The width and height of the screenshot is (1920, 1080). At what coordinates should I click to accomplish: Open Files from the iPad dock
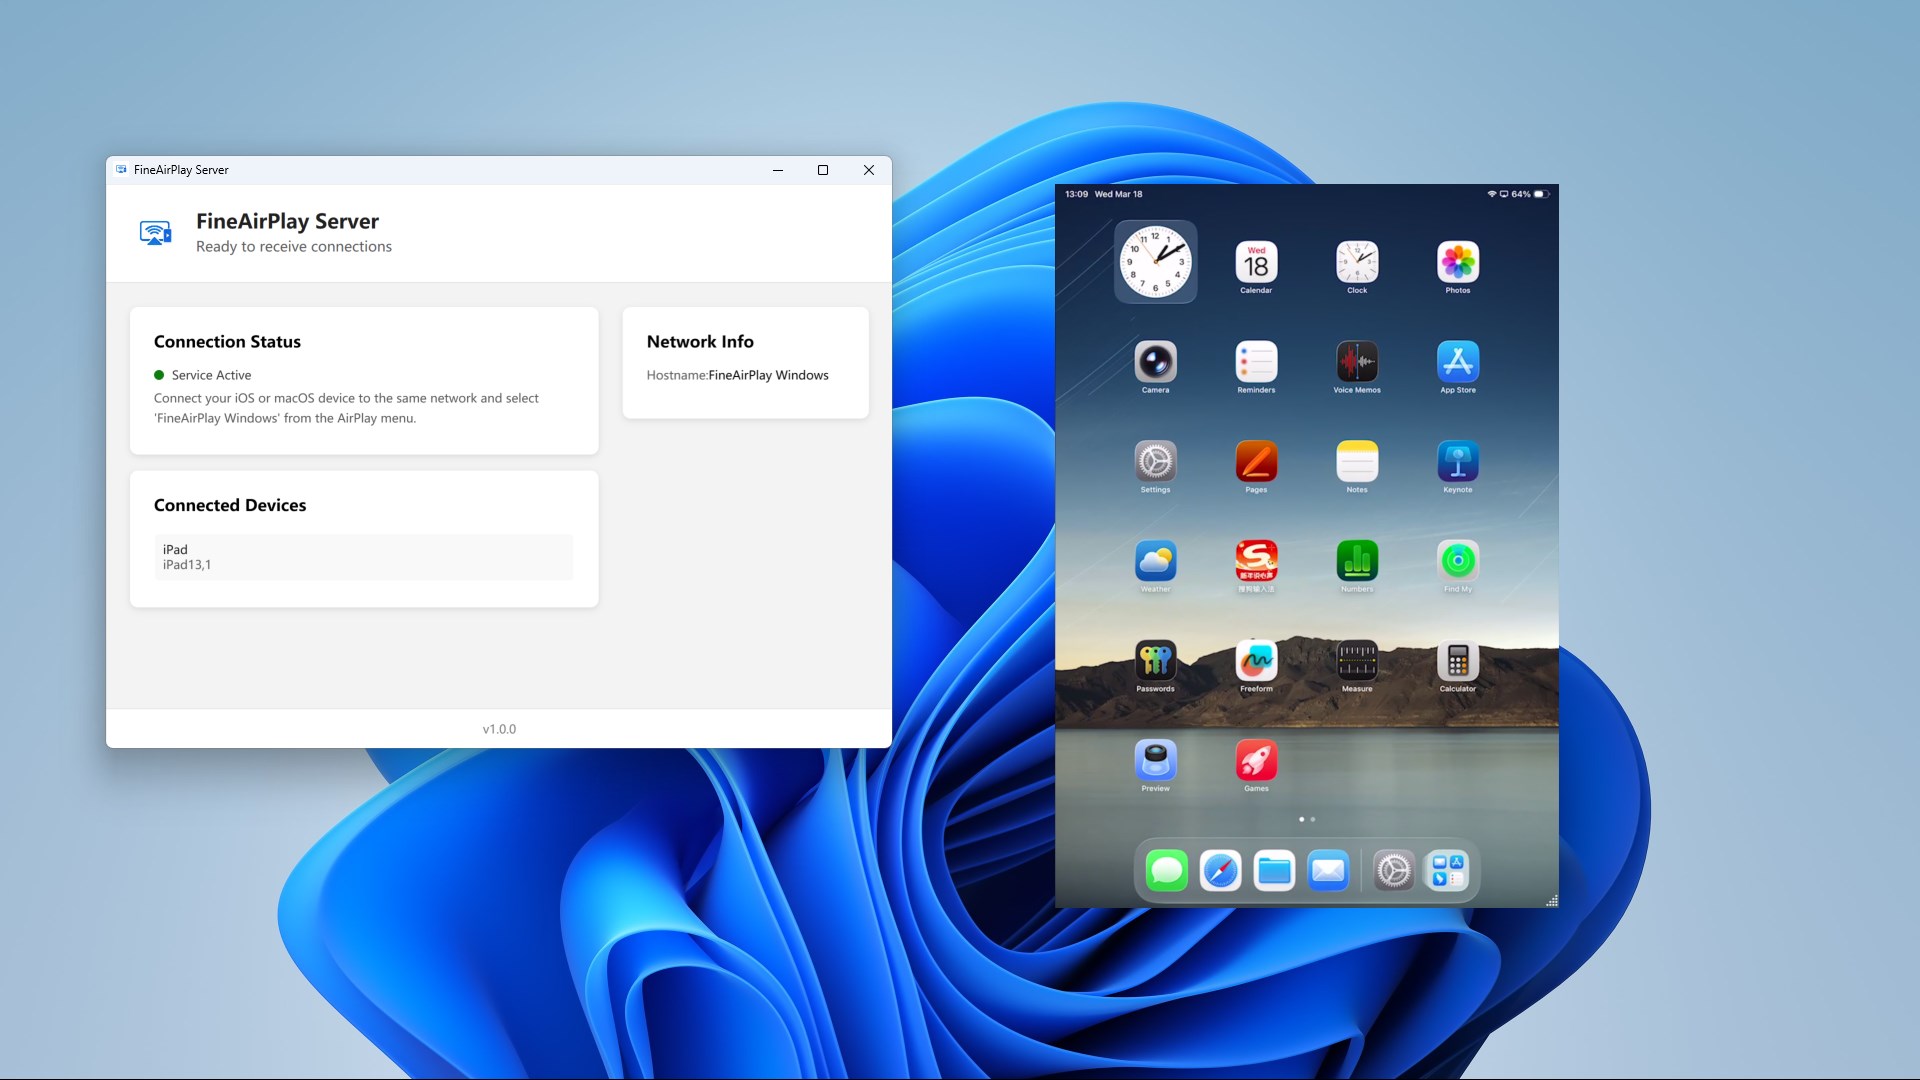click(x=1274, y=870)
